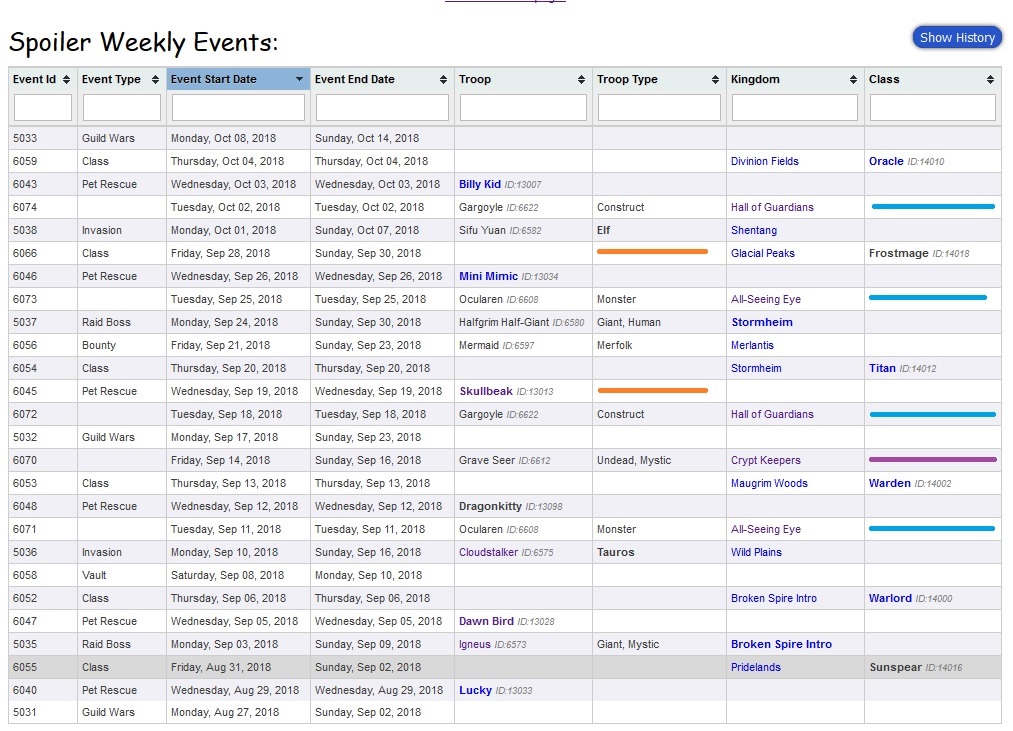Click sort arrows in Troop header
The height and width of the screenshot is (731, 1013).
582,80
